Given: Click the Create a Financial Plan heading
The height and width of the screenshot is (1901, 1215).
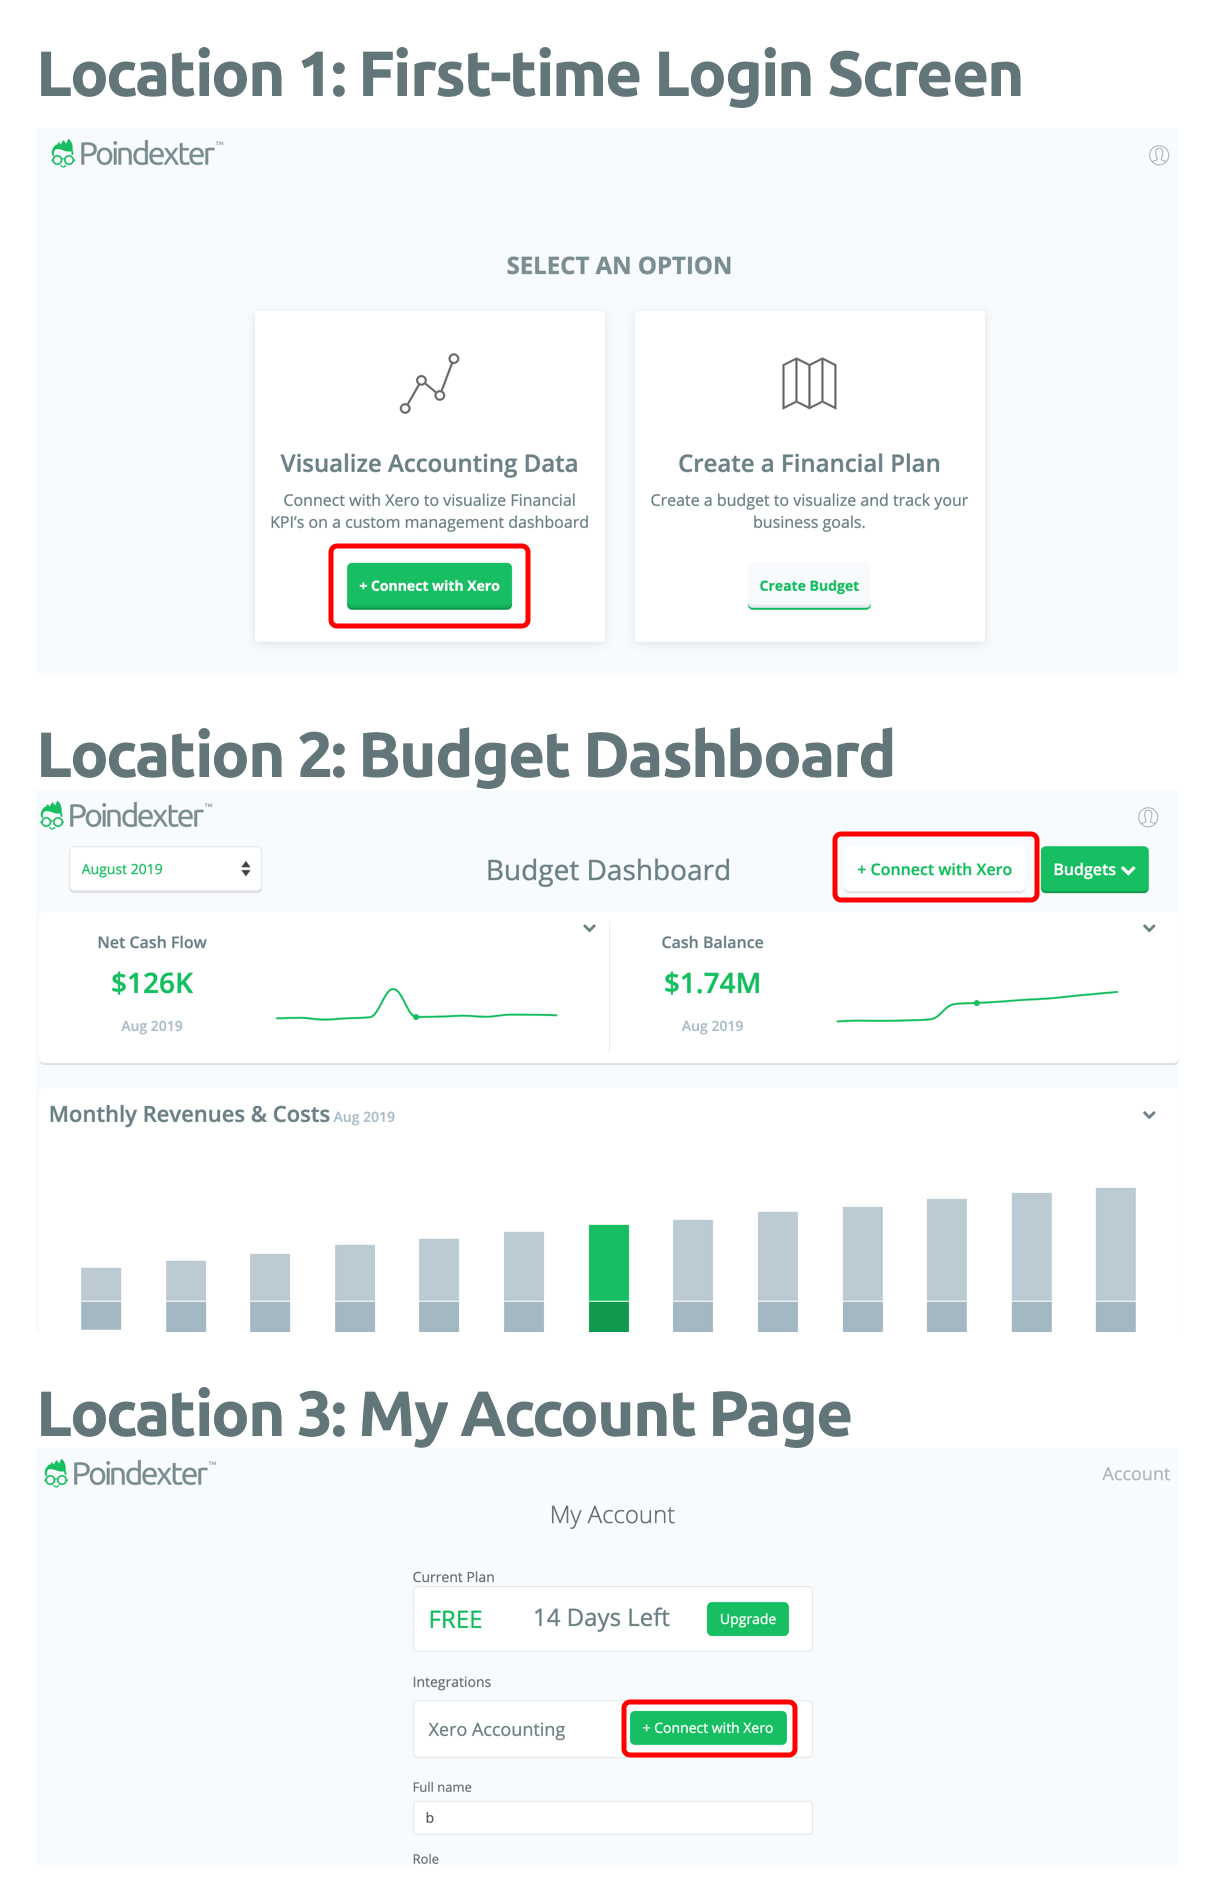Looking at the screenshot, I should [809, 463].
